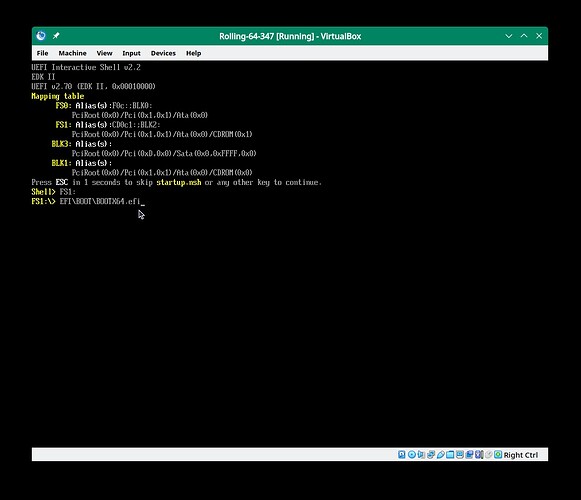Screen dimensions: 581x500
Task: Click the audio icon in status bar
Action: [x=421, y=454]
